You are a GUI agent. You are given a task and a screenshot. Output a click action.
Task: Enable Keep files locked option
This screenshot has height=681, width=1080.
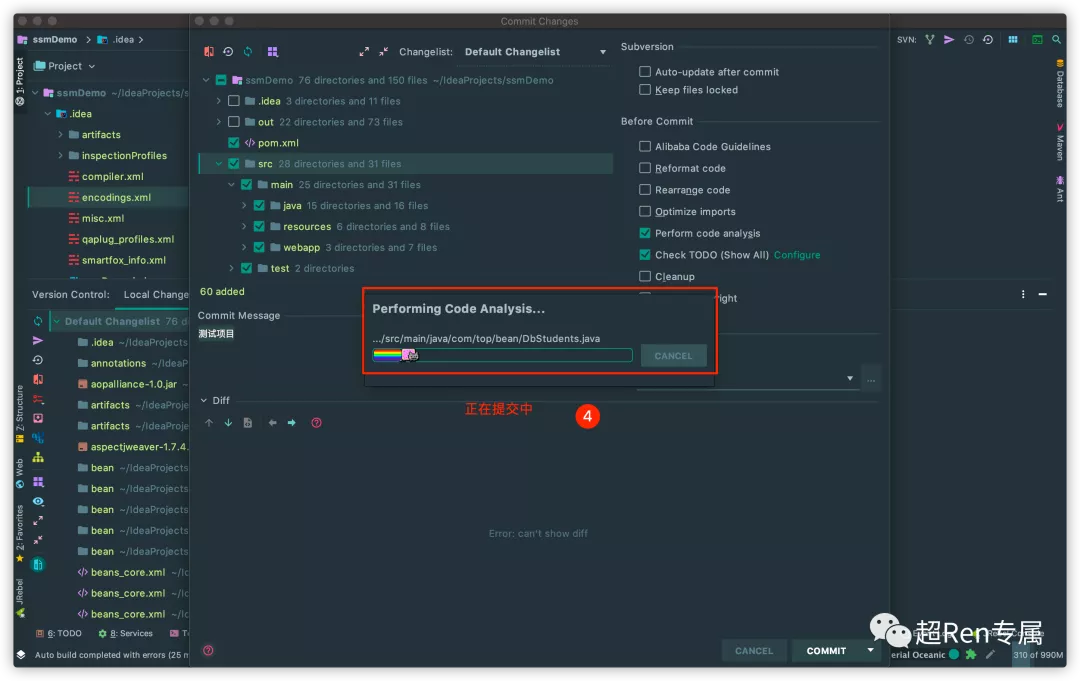click(x=645, y=90)
